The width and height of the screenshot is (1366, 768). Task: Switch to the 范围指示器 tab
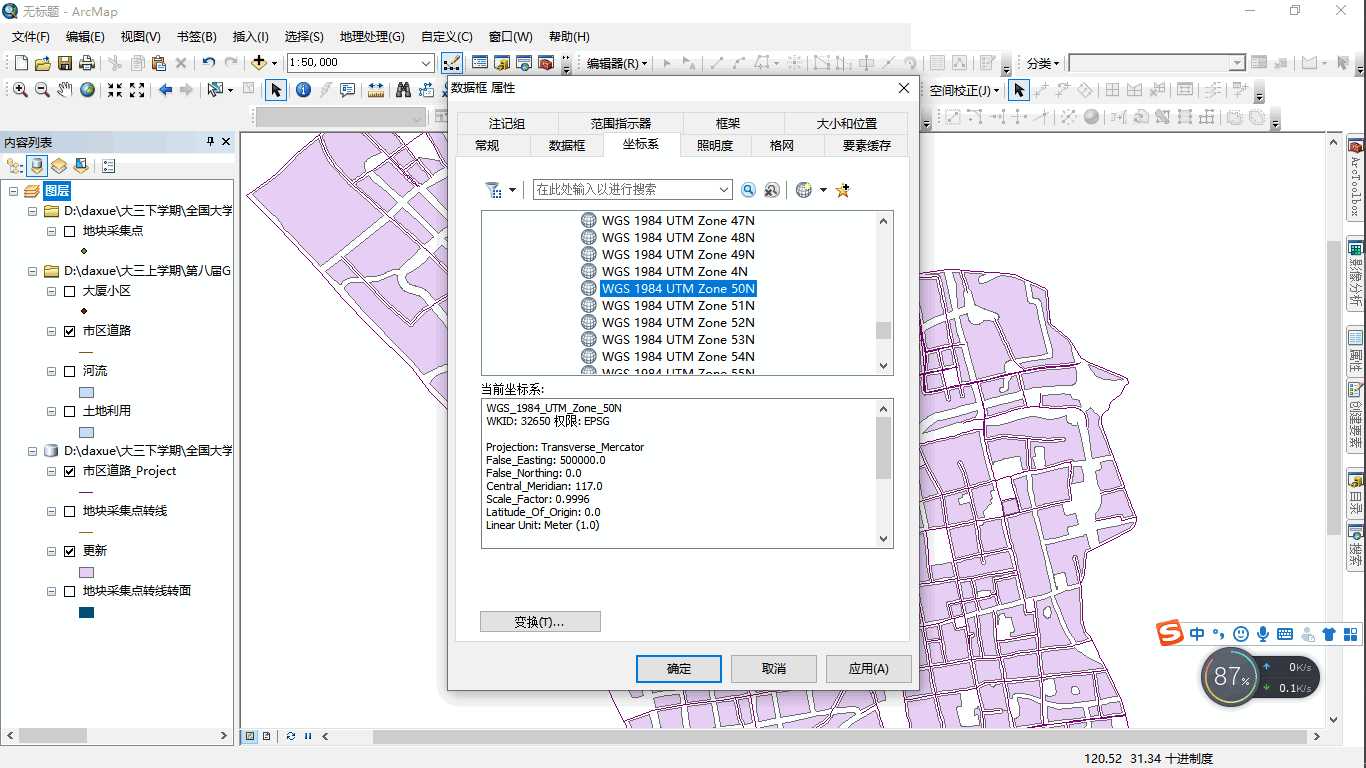(x=620, y=124)
